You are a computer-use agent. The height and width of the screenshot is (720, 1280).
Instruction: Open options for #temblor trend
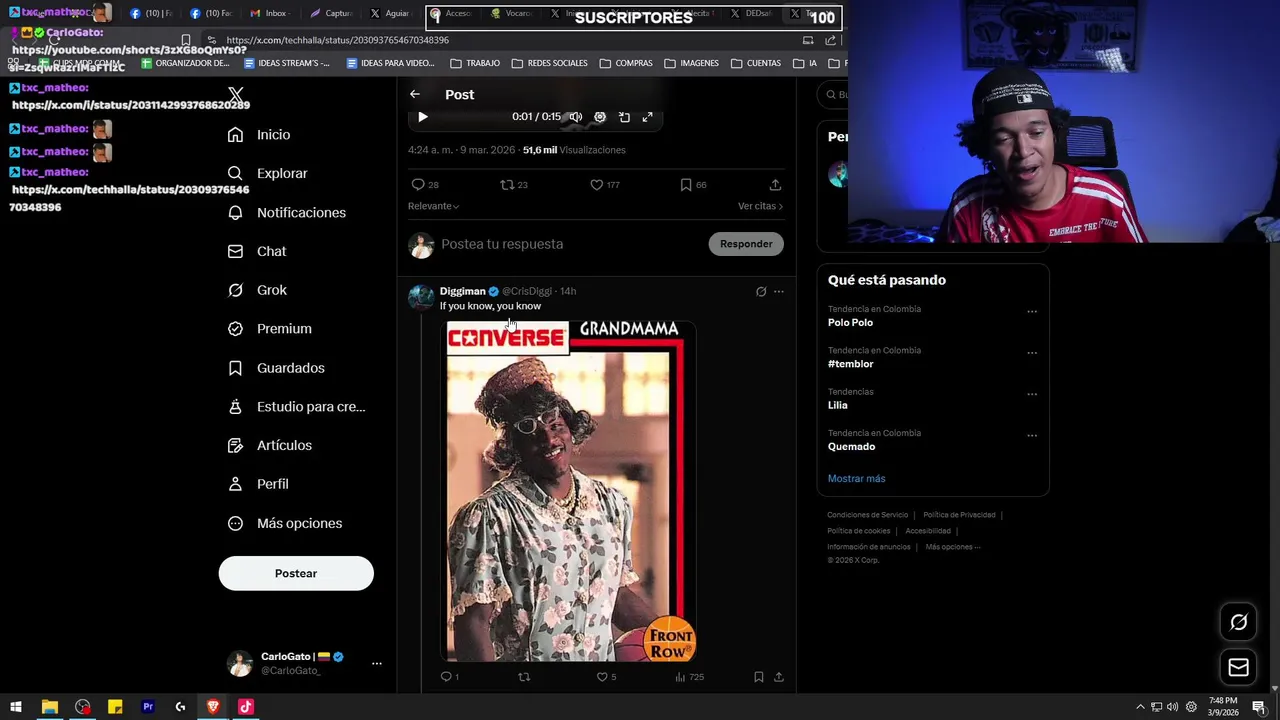point(1032,352)
